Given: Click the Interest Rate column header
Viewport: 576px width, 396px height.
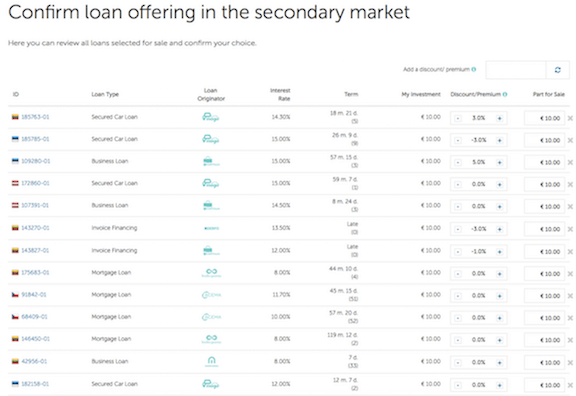Looking at the screenshot, I should (x=280, y=94).
